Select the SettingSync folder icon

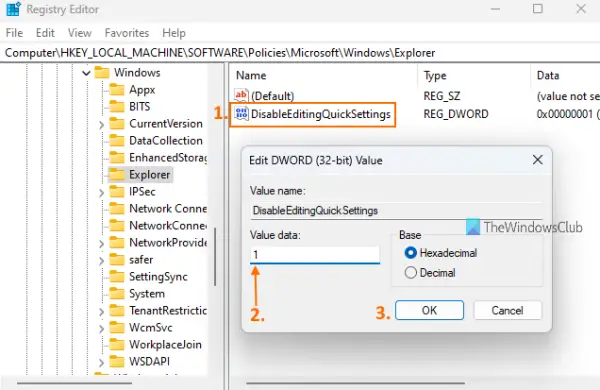[117, 276]
